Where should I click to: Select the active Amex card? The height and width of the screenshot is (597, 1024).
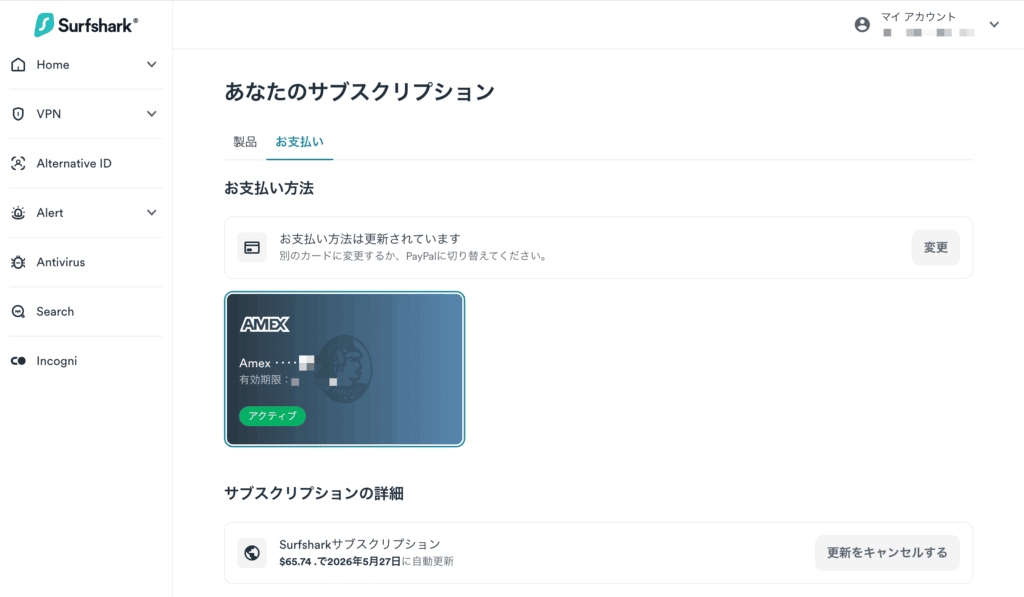344,369
